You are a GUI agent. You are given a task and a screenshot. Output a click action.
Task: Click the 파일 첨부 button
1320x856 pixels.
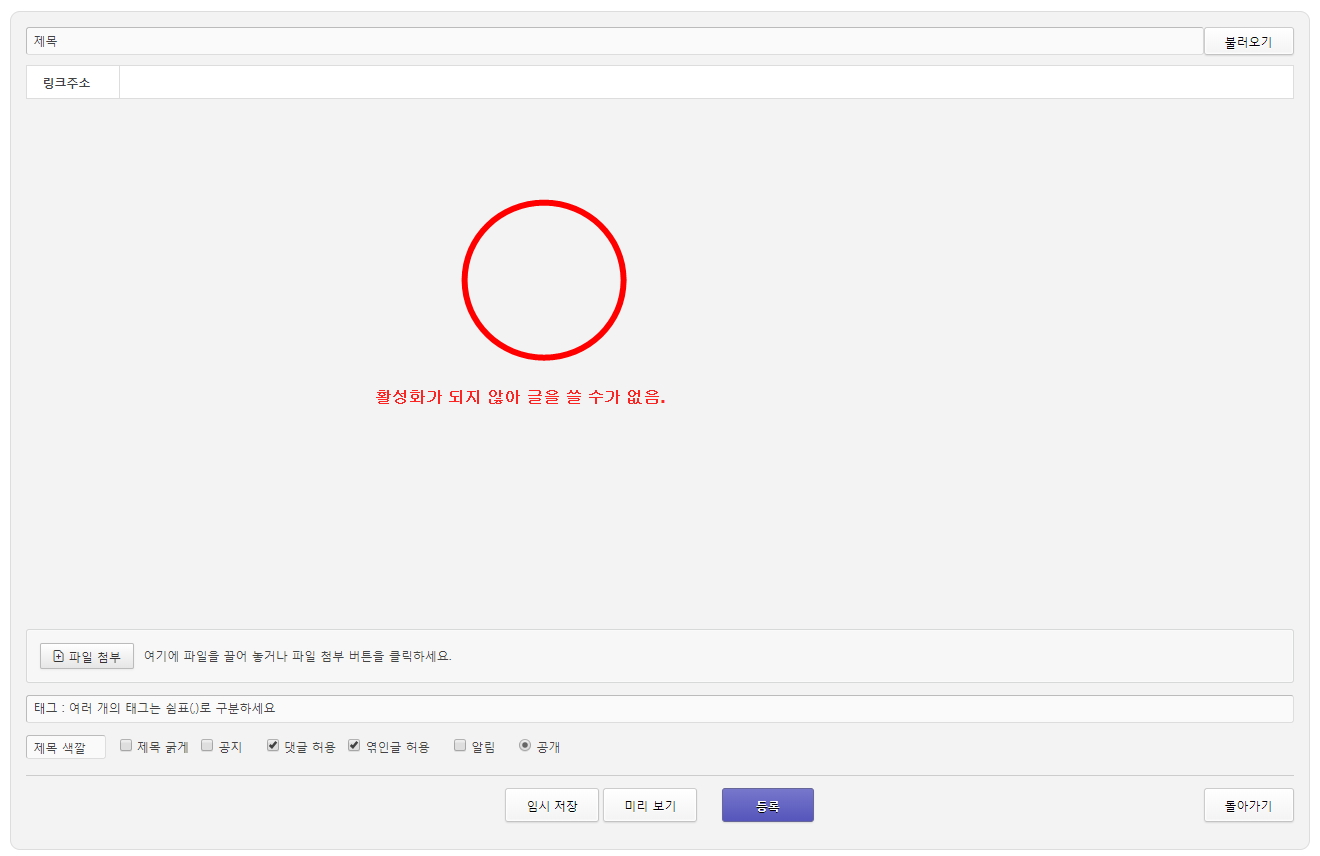click(x=87, y=656)
